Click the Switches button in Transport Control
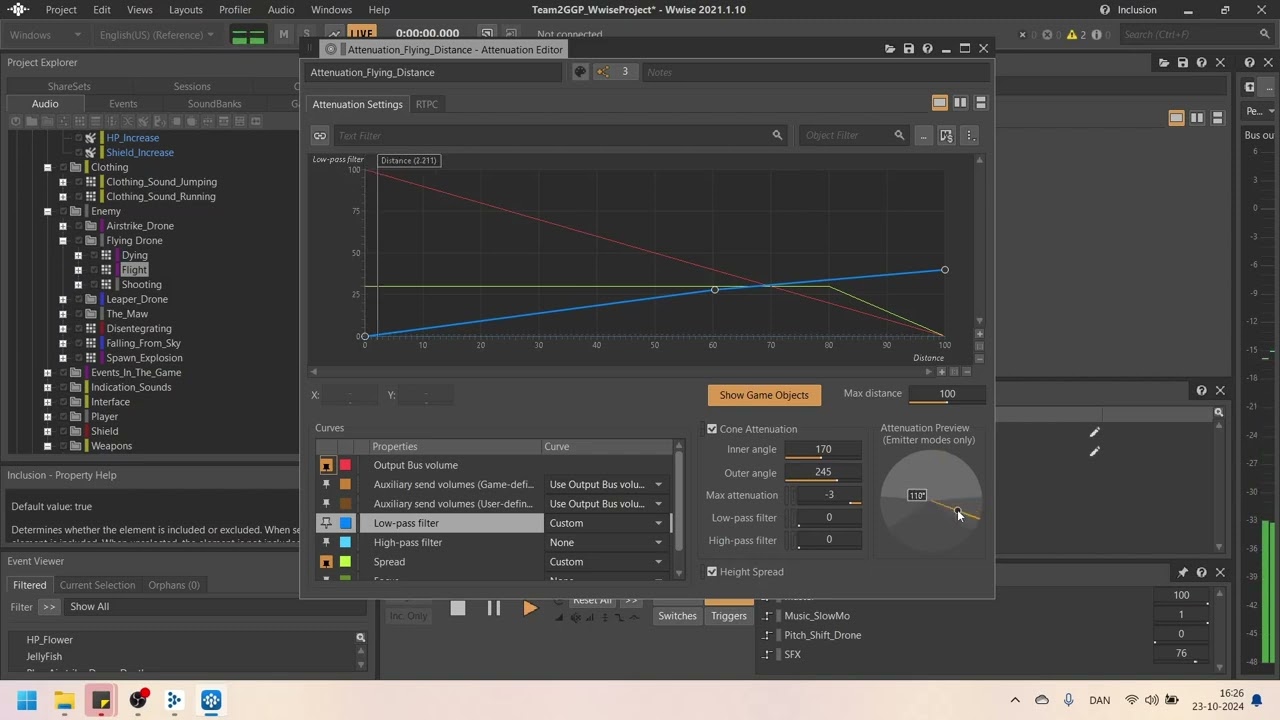Image resolution: width=1280 pixels, height=720 pixels. pyautogui.click(x=677, y=616)
